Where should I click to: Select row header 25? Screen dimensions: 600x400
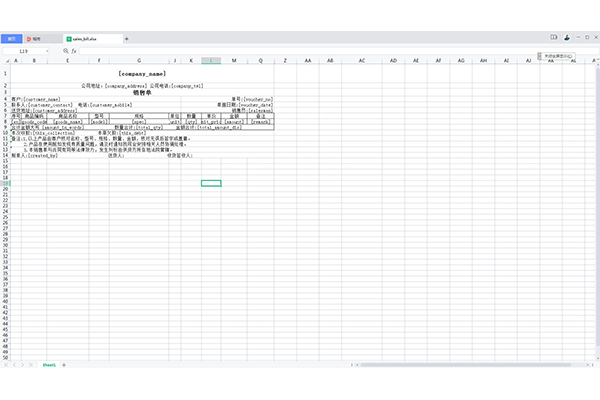(5, 217)
